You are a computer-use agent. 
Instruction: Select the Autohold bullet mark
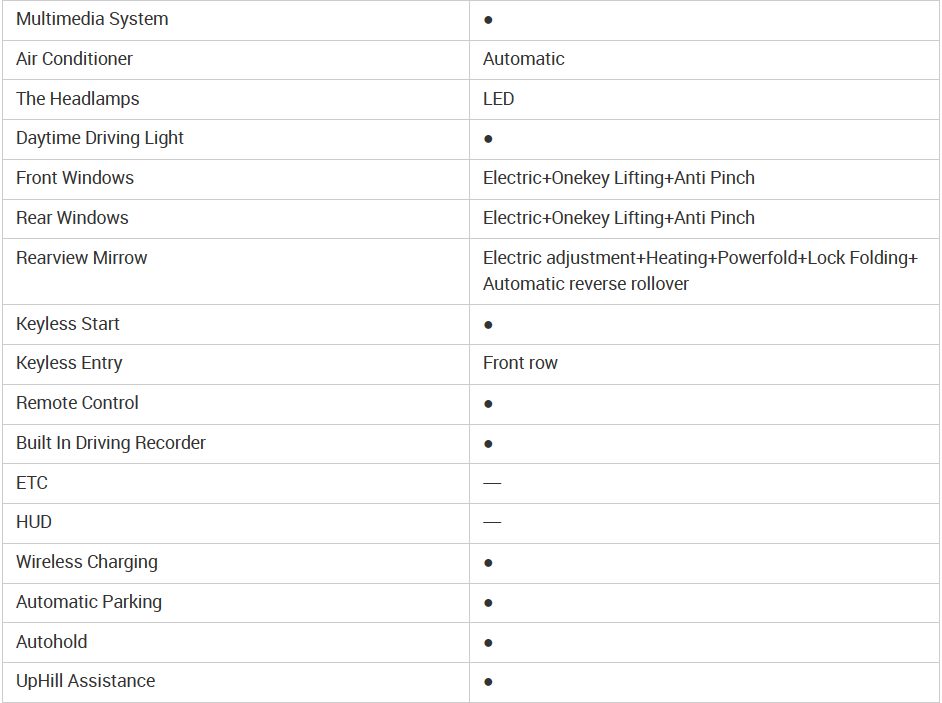click(x=488, y=642)
